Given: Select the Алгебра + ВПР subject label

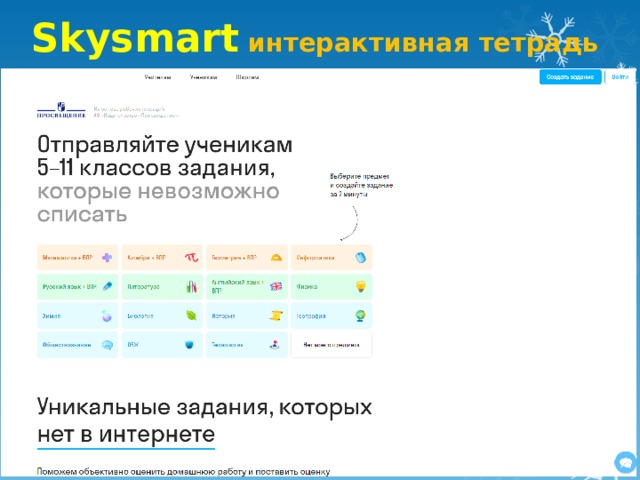Looking at the screenshot, I should click(x=147, y=258).
